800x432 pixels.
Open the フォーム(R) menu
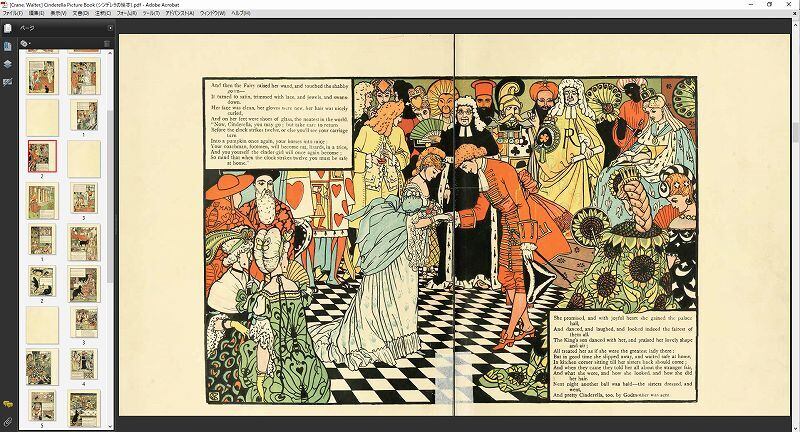(127, 13)
